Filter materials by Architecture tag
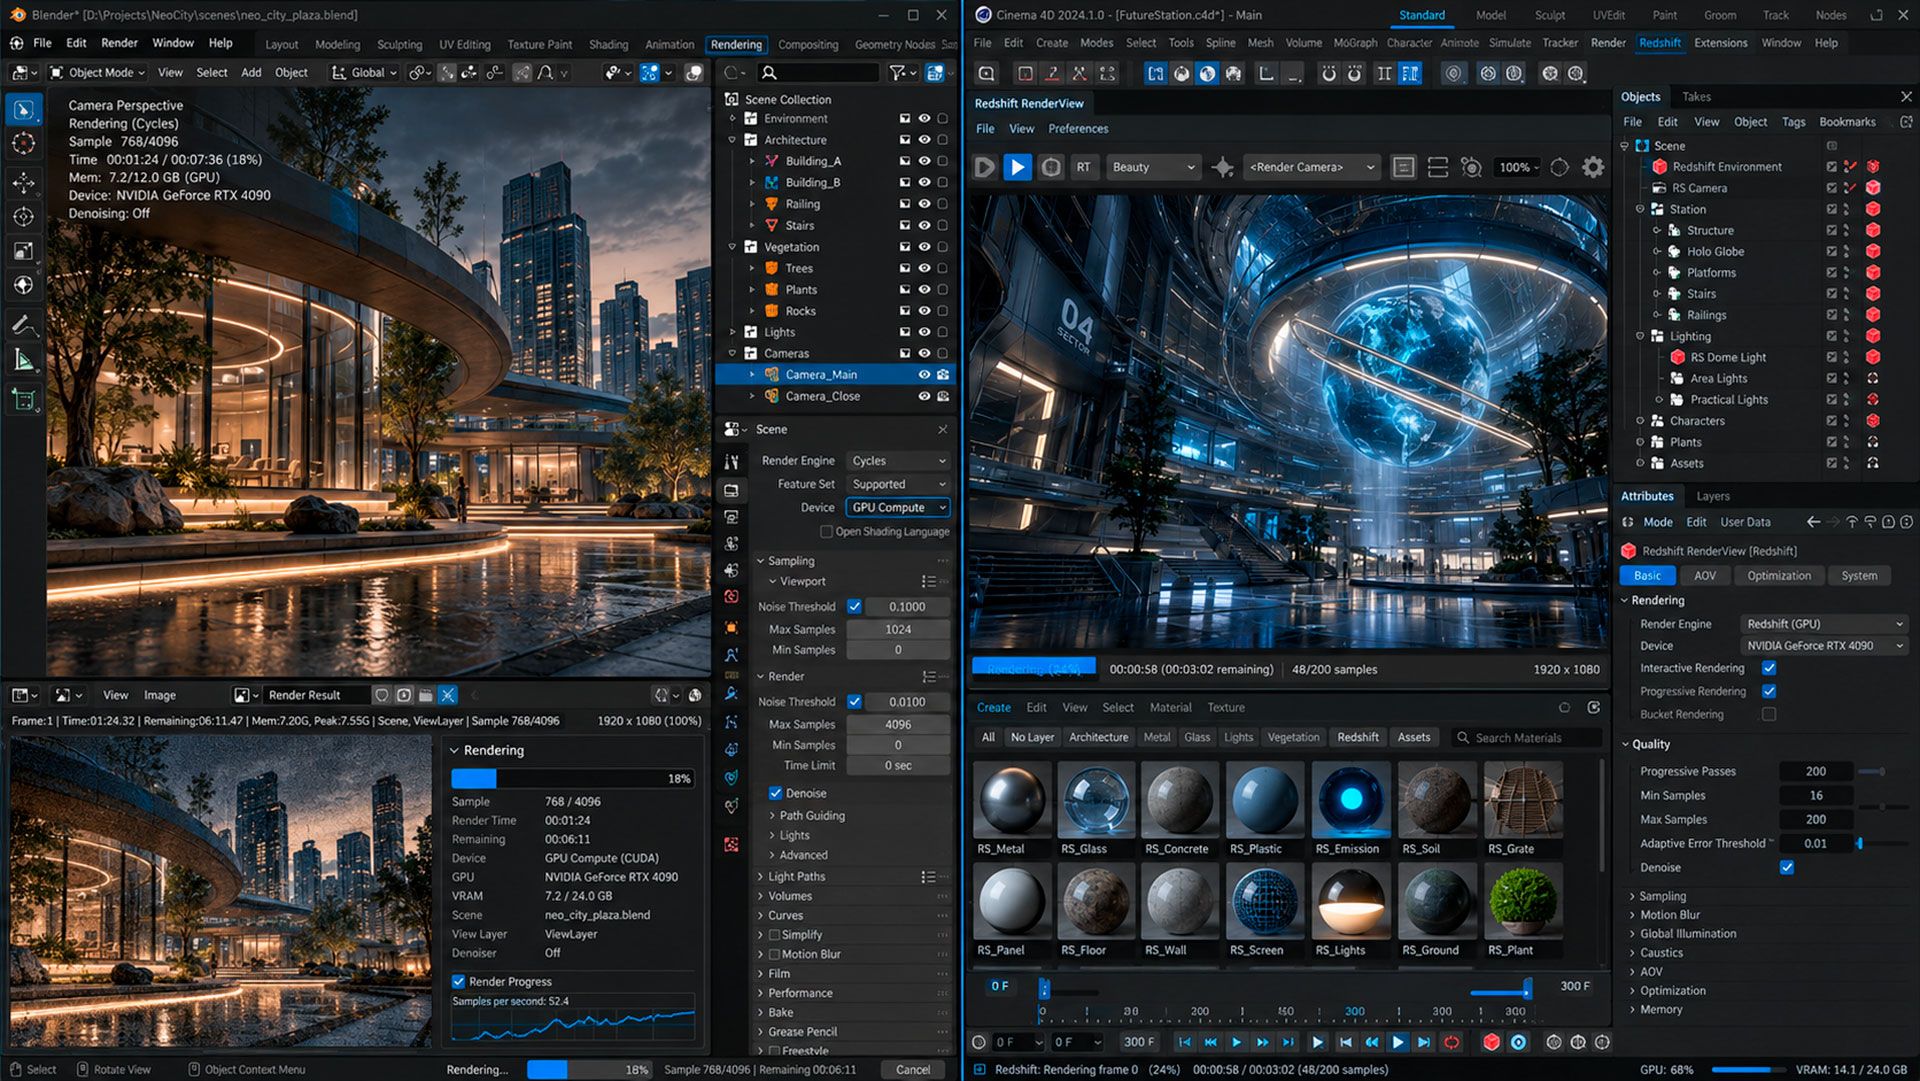Screen dimensions: 1920x1081 1098,737
